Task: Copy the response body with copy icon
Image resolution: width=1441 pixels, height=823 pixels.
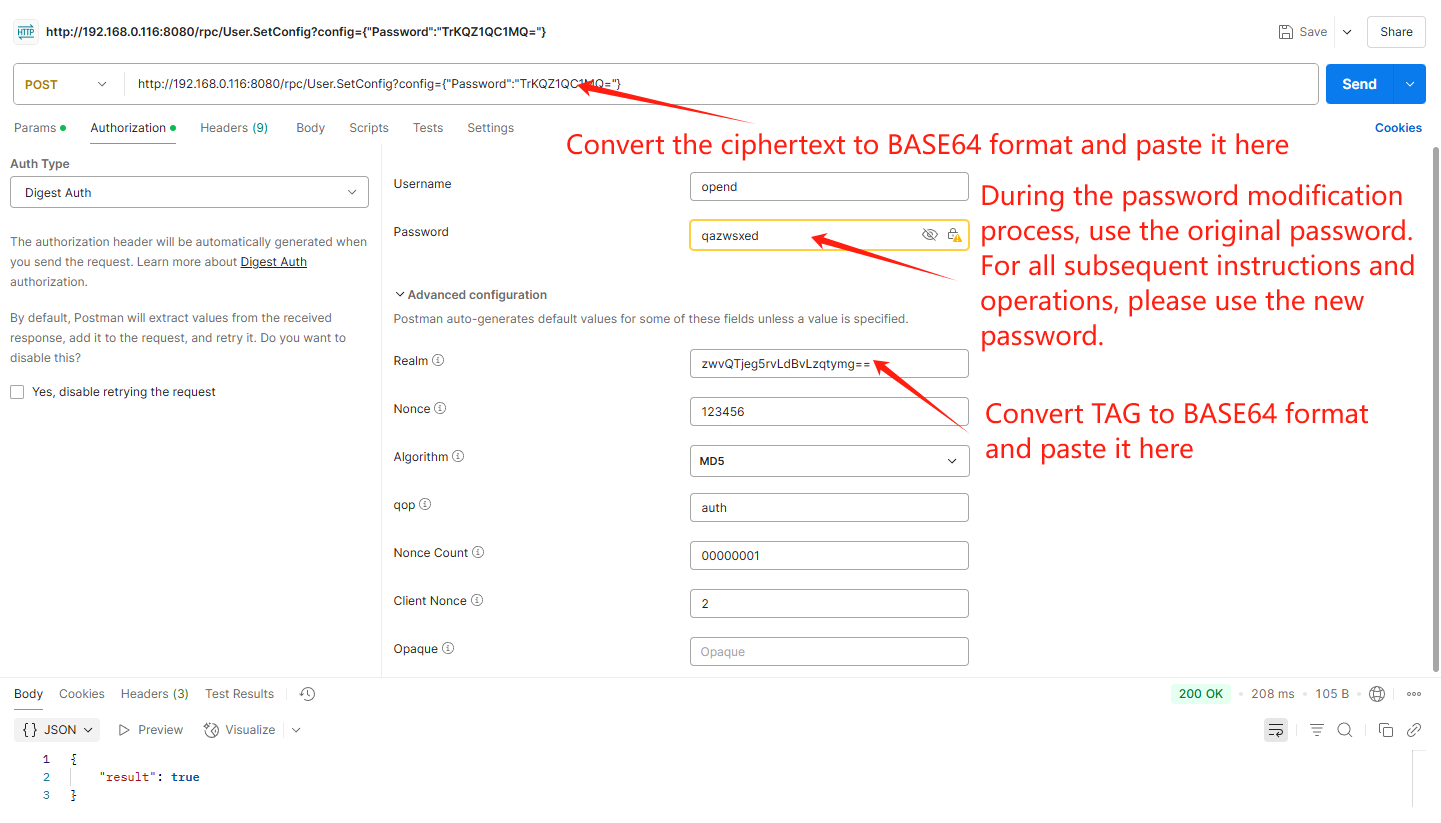Action: coord(1386,730)
